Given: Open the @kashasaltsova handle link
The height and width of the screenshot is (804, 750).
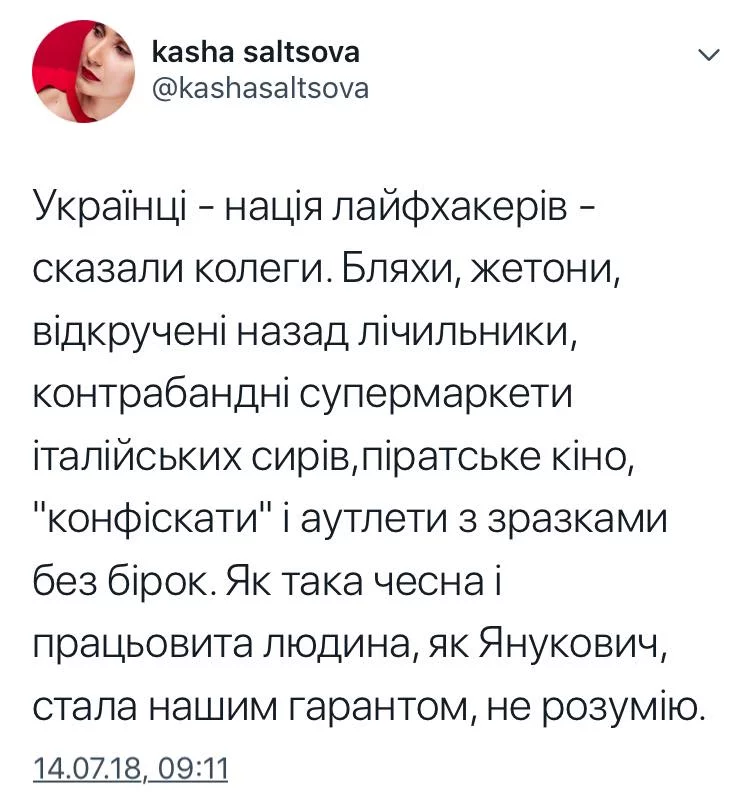Looking at the screenshot, I should [260, 88].
